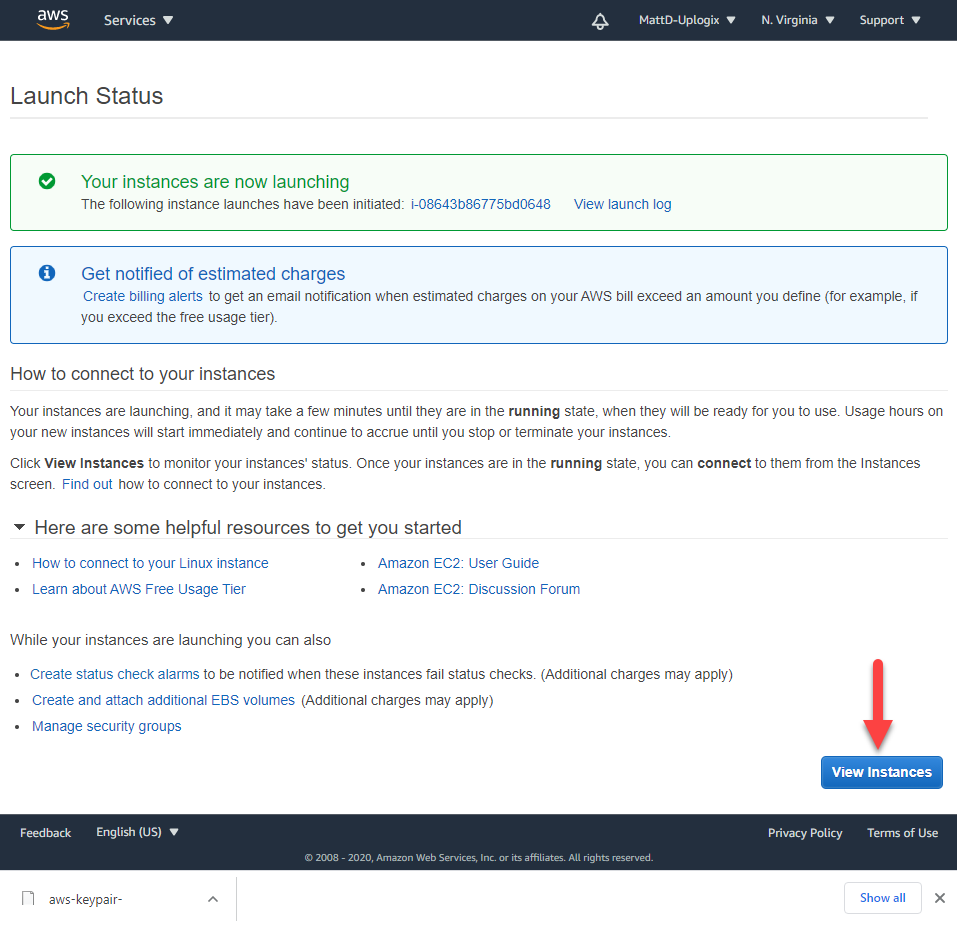The width and height of the screenshot is (957, 927).
Task: Click the blue information icon
Action: click(46, 273)
